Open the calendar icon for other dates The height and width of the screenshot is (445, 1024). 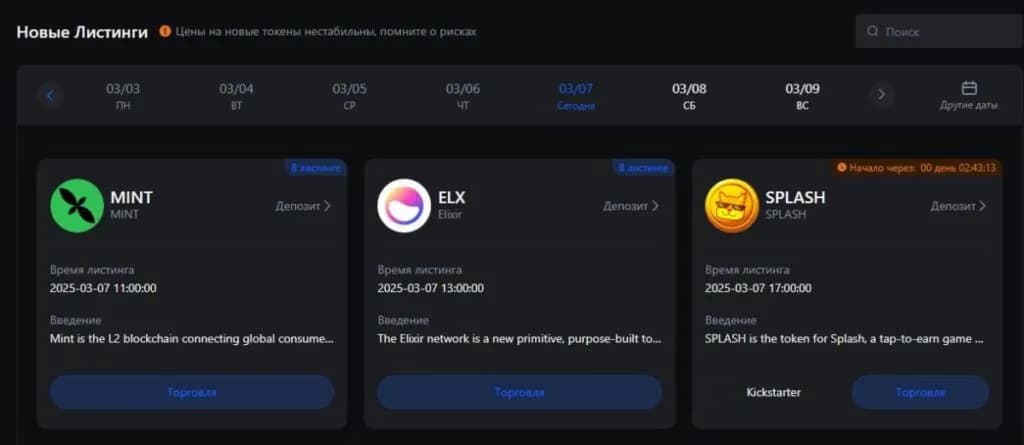(x=969, y=88)
